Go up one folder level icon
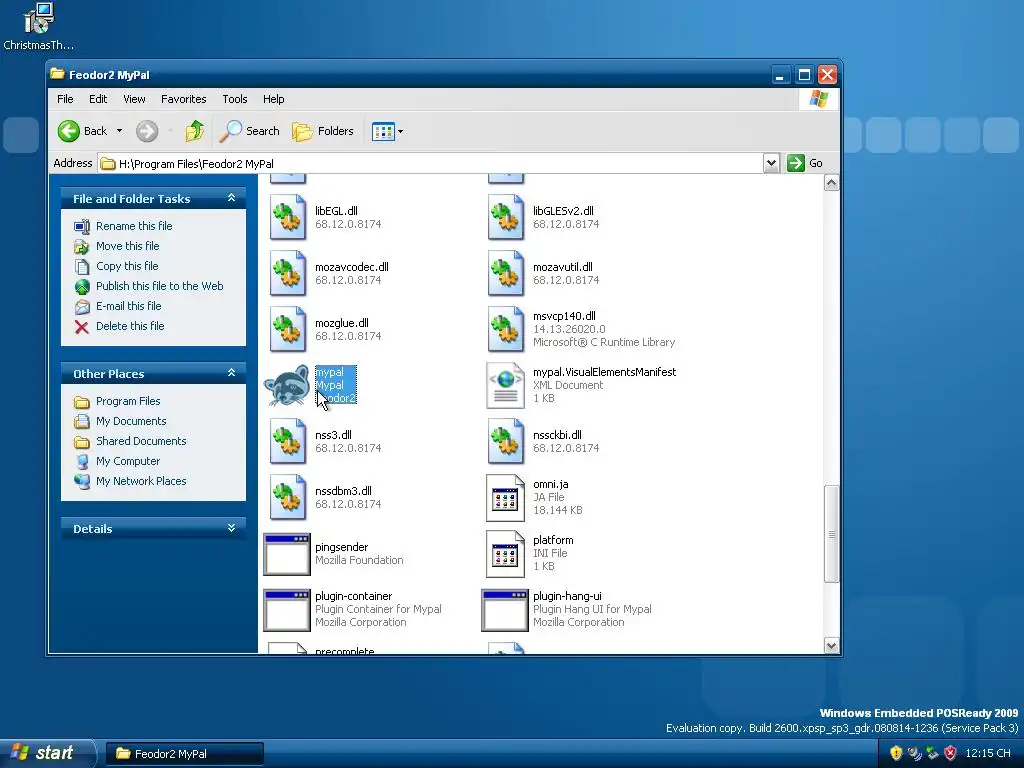 coord(195,131)
